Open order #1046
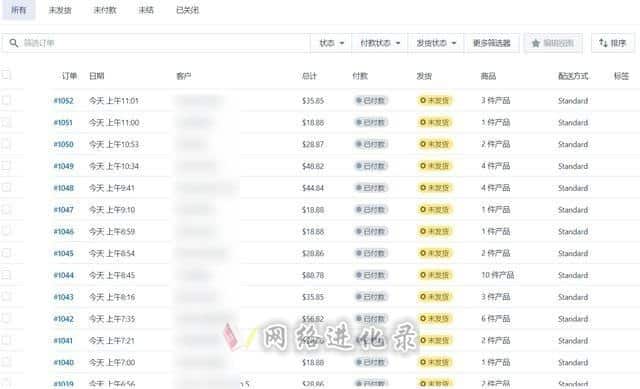The height and width of the screenshot is (389, 640). [x=64, y=231]
